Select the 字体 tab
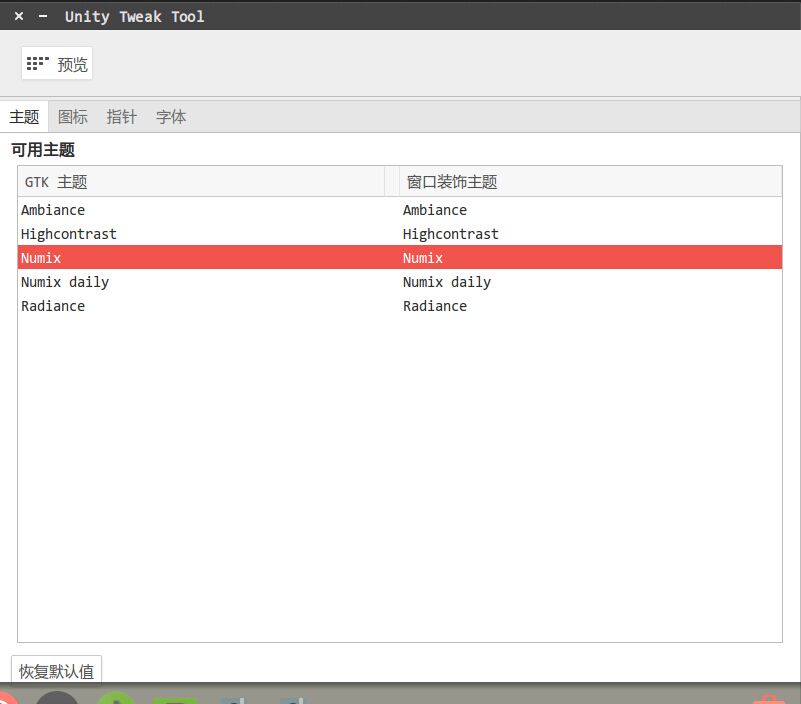The width and height of the screenshot is (801, 704). (171, 117)
